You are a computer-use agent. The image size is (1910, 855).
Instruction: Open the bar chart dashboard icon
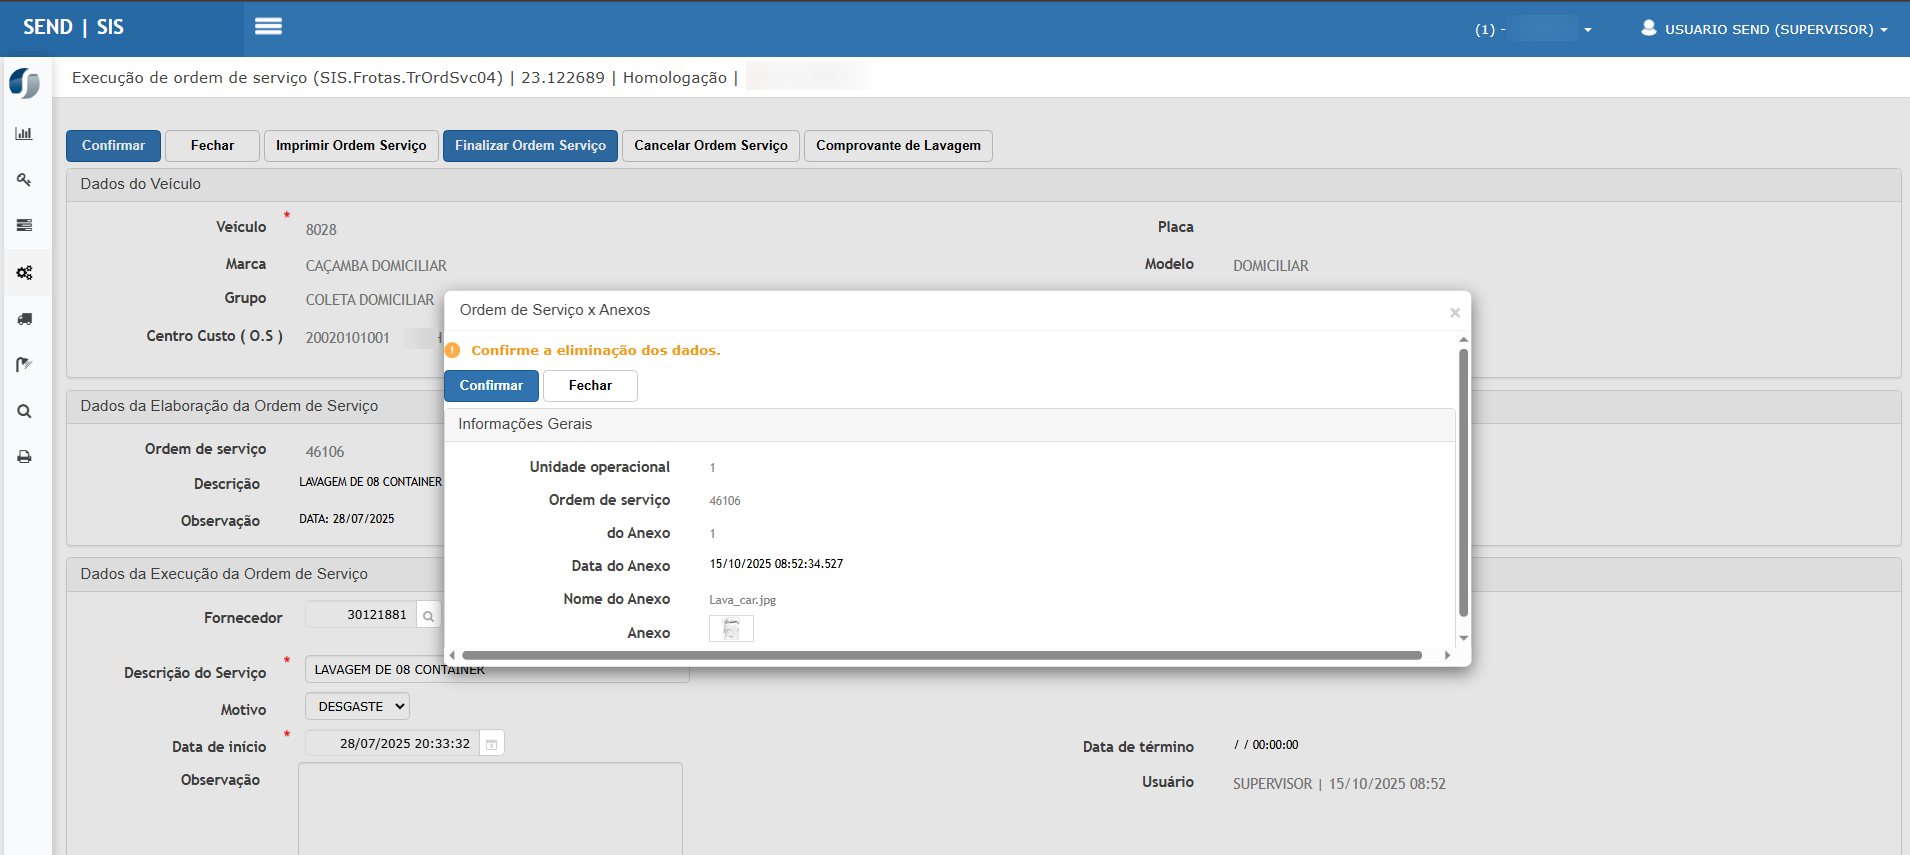coord(24,133)
